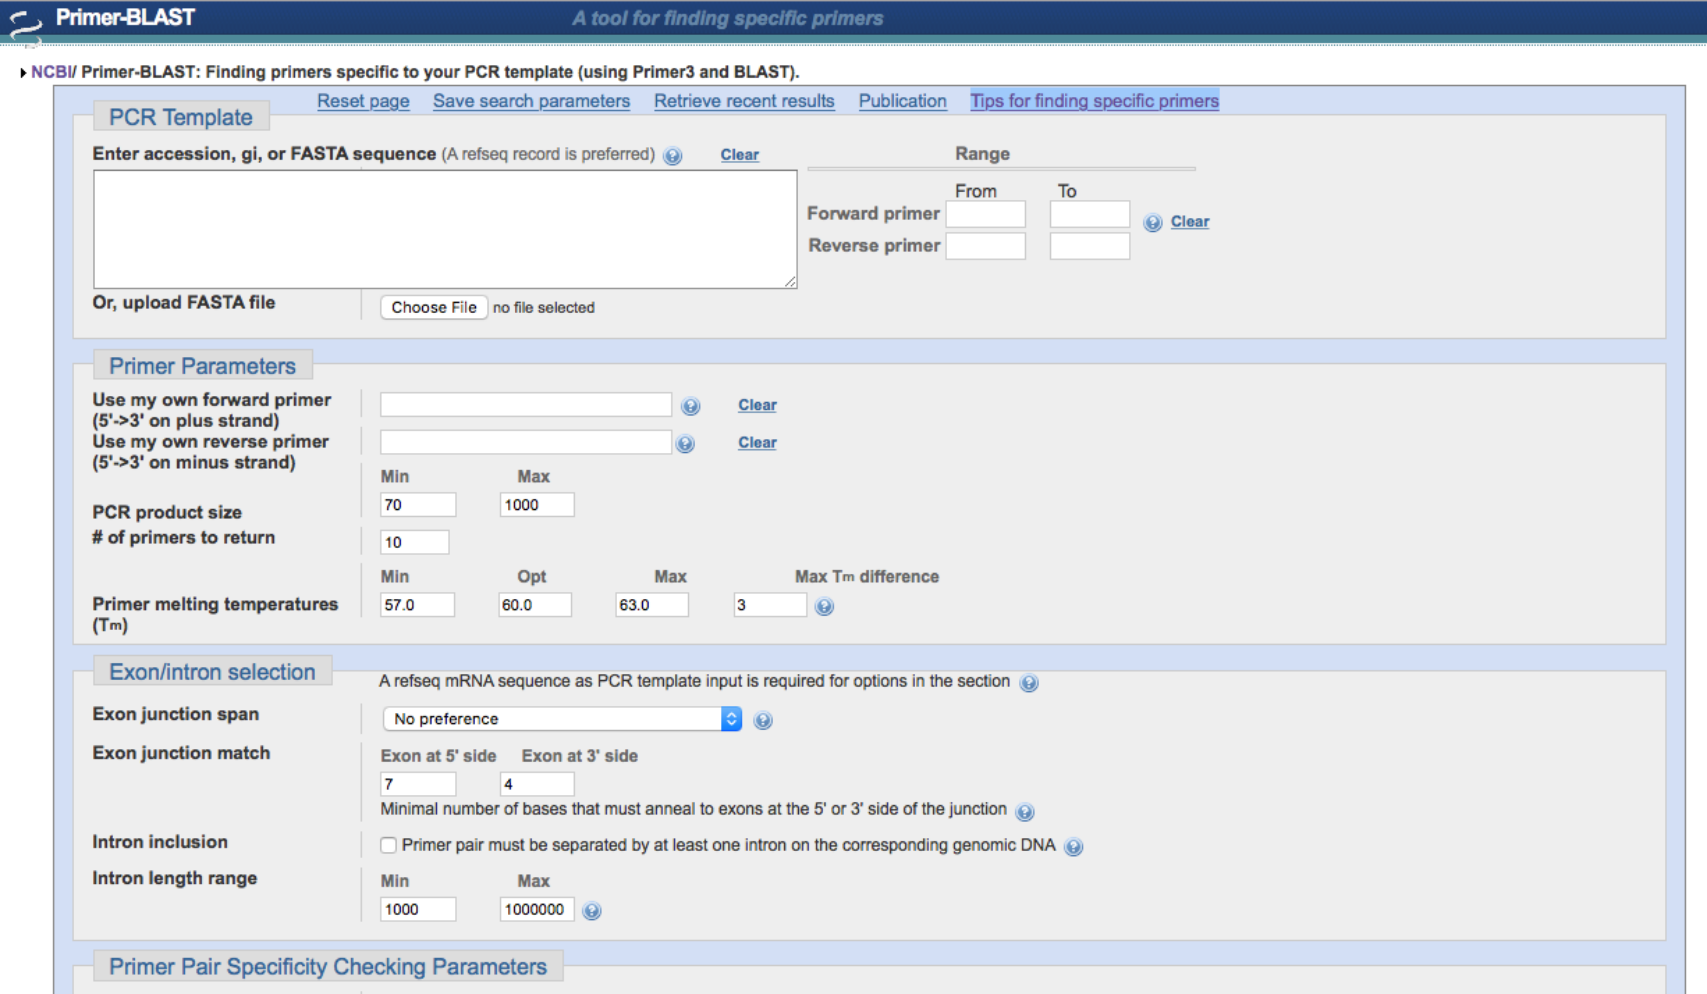Click Exon at 3' side field
The width and height of the screenshot is (1707, 994).
[537, 784]
